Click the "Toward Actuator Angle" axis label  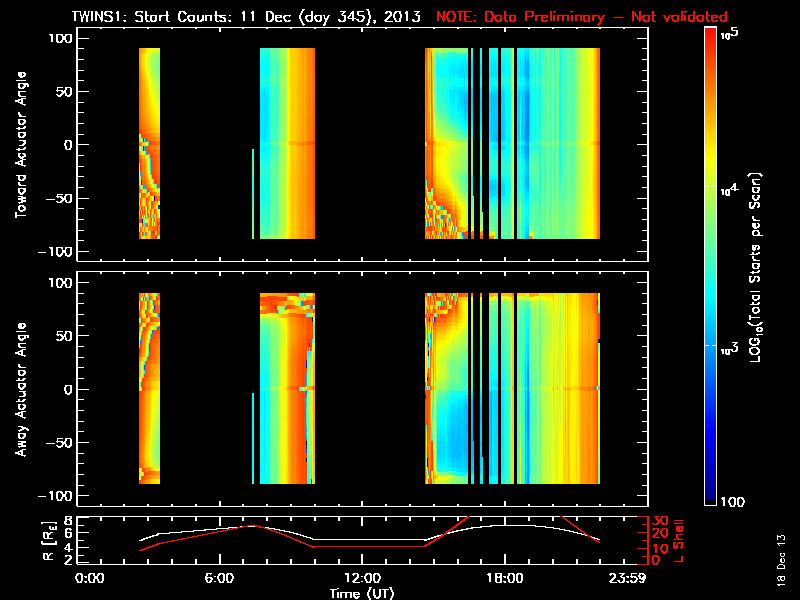point(21,145)
